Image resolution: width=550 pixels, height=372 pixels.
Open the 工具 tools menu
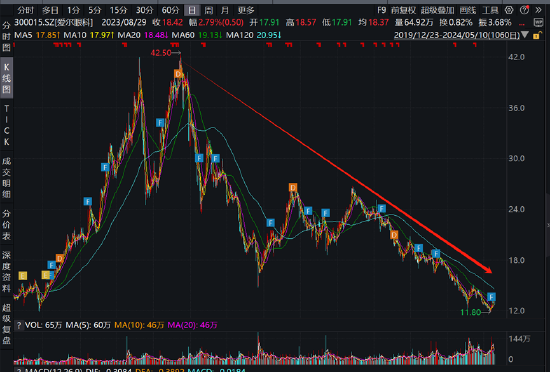[490, 10]
